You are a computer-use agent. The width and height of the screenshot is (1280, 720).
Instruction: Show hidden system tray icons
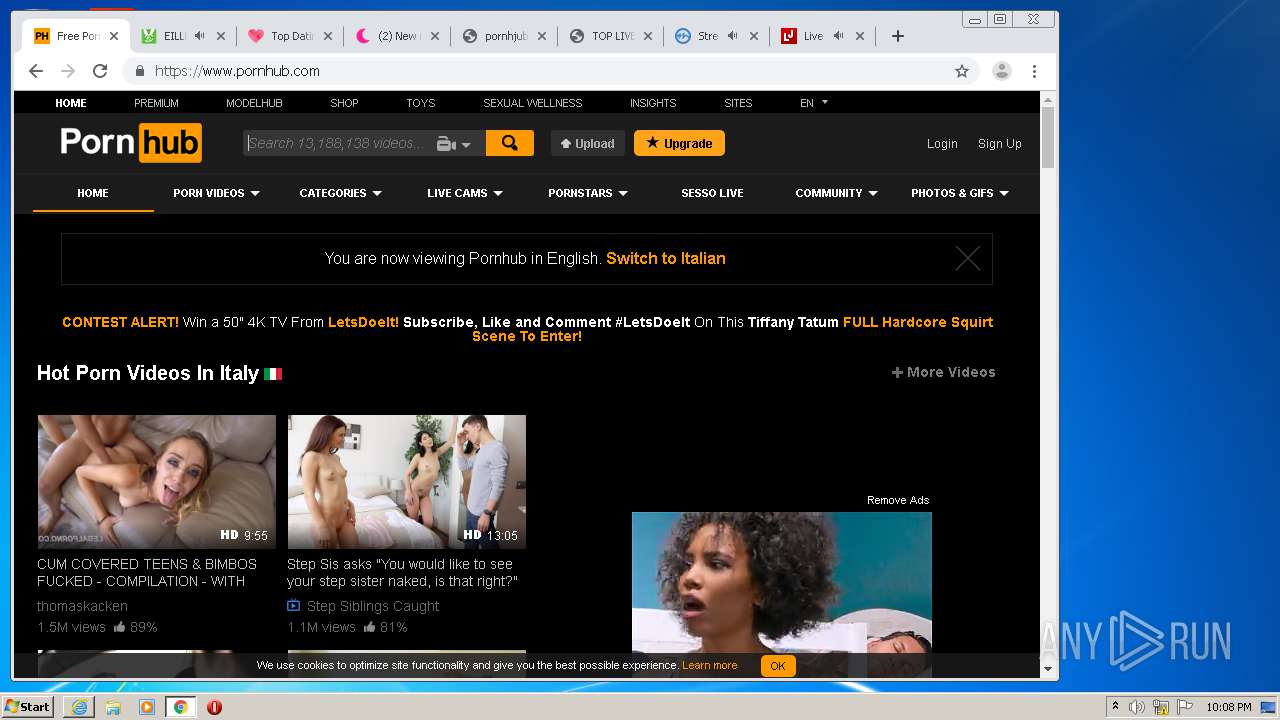[x=1115, y=707]
